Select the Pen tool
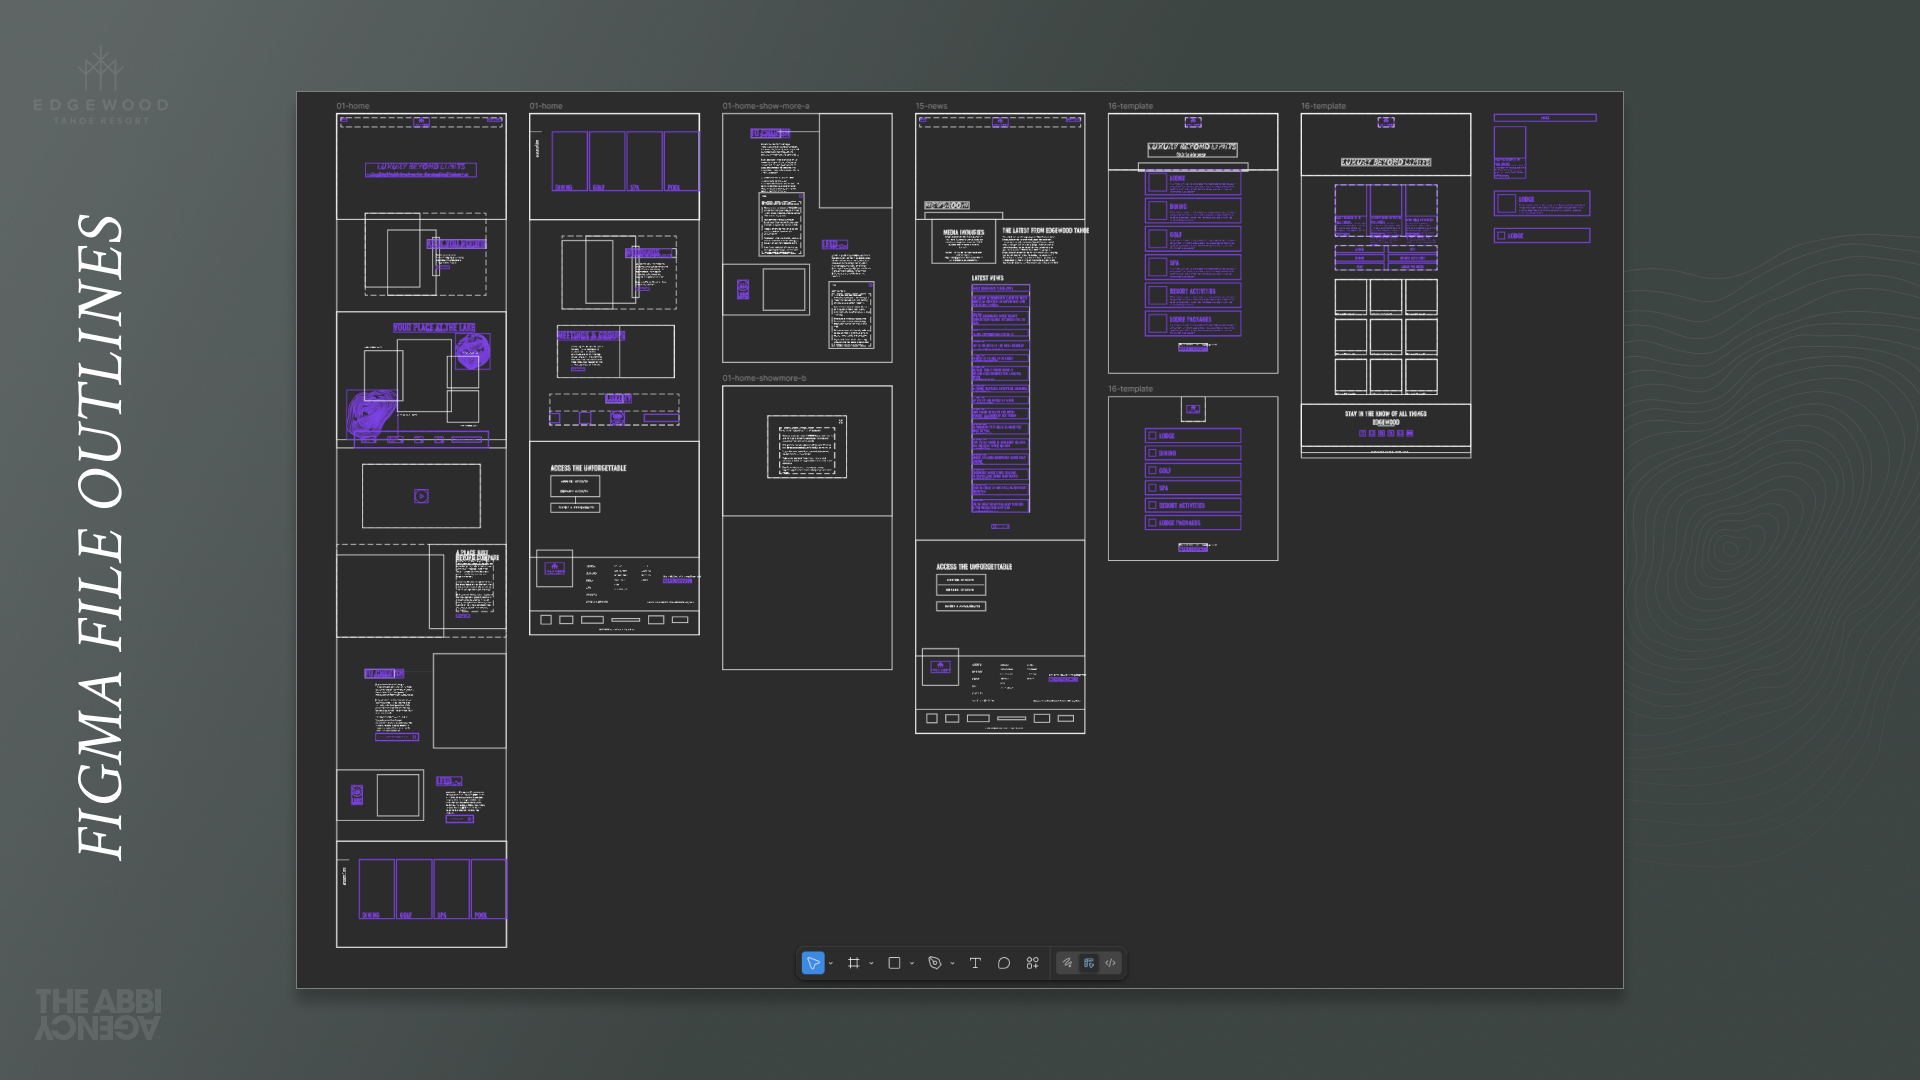The width and height of the screenshot is (1920, 1080). [935, 963]
